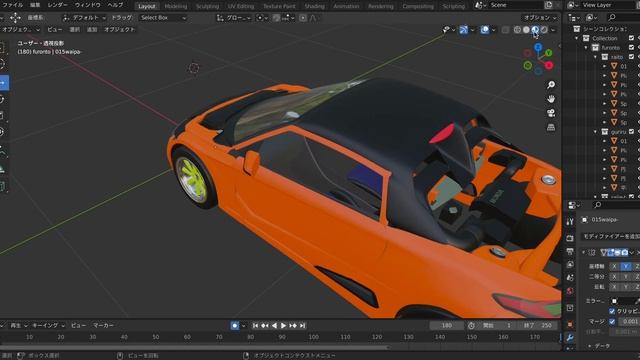The image size is (640, 360).
Task: Select material preview shading mode
Action: 535,30
